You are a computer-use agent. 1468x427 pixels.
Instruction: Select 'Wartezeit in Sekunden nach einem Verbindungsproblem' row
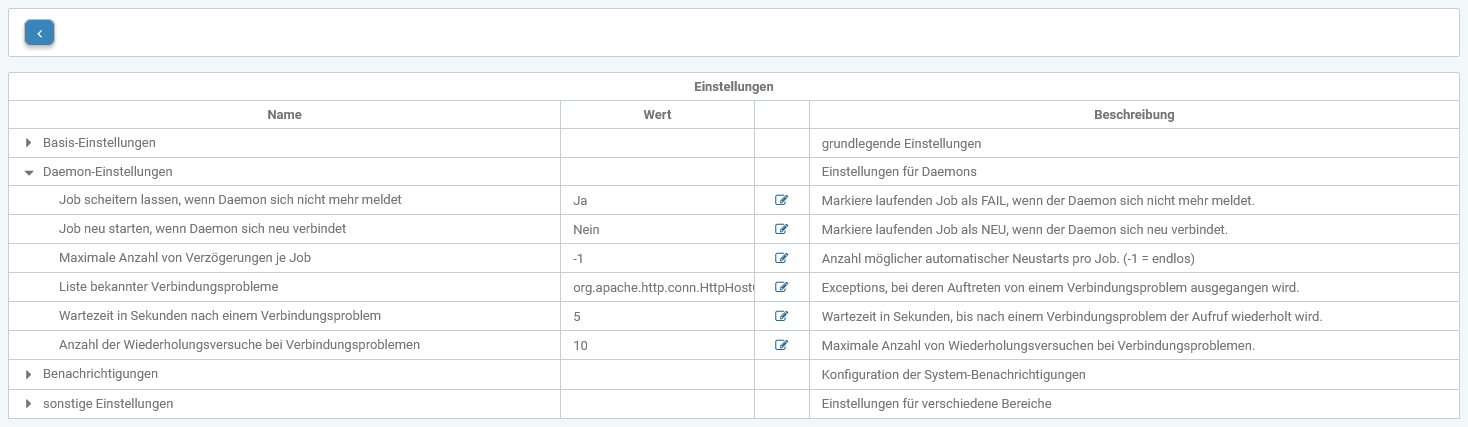[220, 316]
